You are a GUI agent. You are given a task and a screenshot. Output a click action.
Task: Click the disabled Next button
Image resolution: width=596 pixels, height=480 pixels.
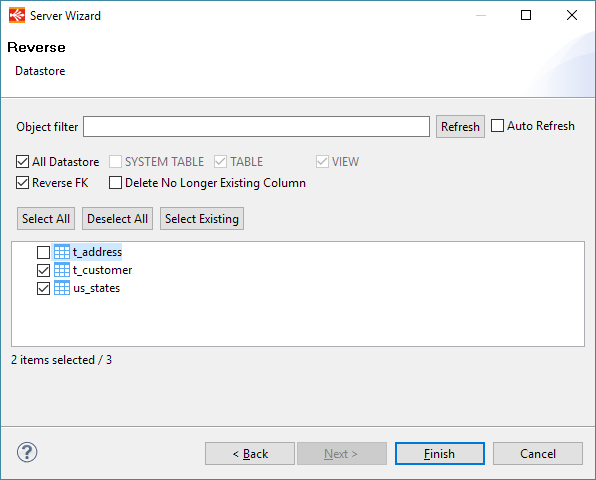342,453
